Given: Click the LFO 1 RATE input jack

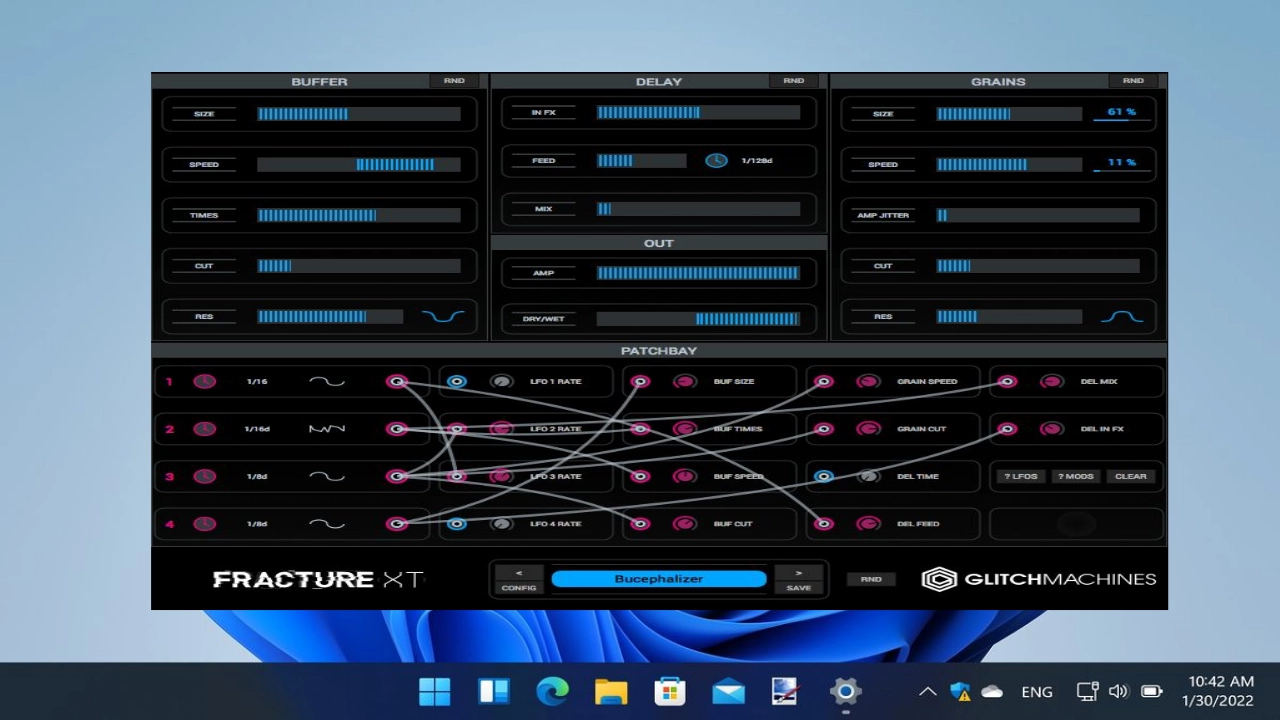Looking at the screenshot, I should coord(457,381).
